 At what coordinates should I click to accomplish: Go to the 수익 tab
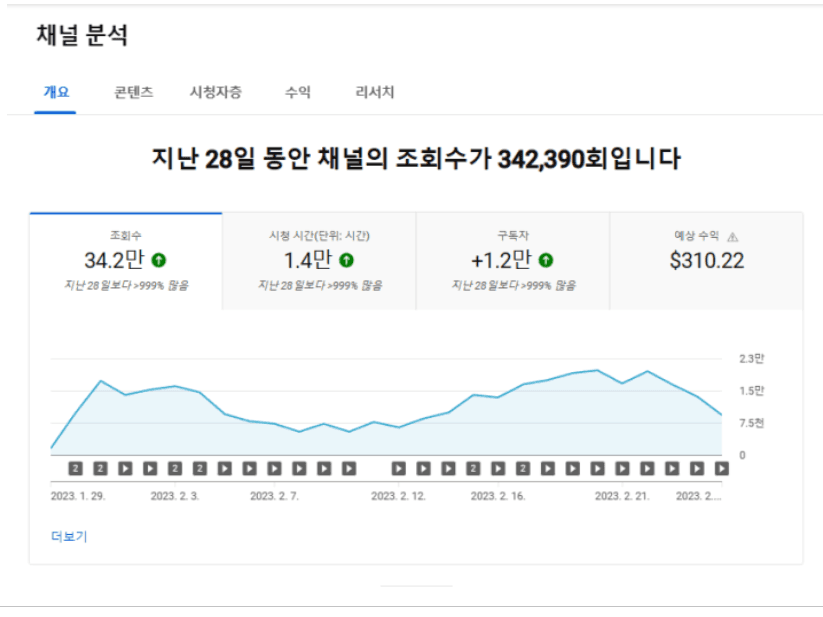coord(298,92)
